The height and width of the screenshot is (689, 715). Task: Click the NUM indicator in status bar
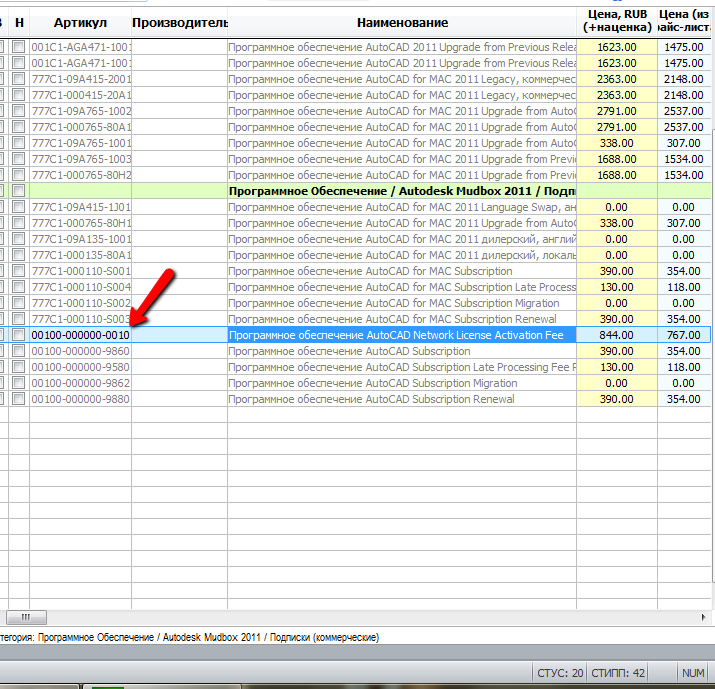(x=693, y=673)
